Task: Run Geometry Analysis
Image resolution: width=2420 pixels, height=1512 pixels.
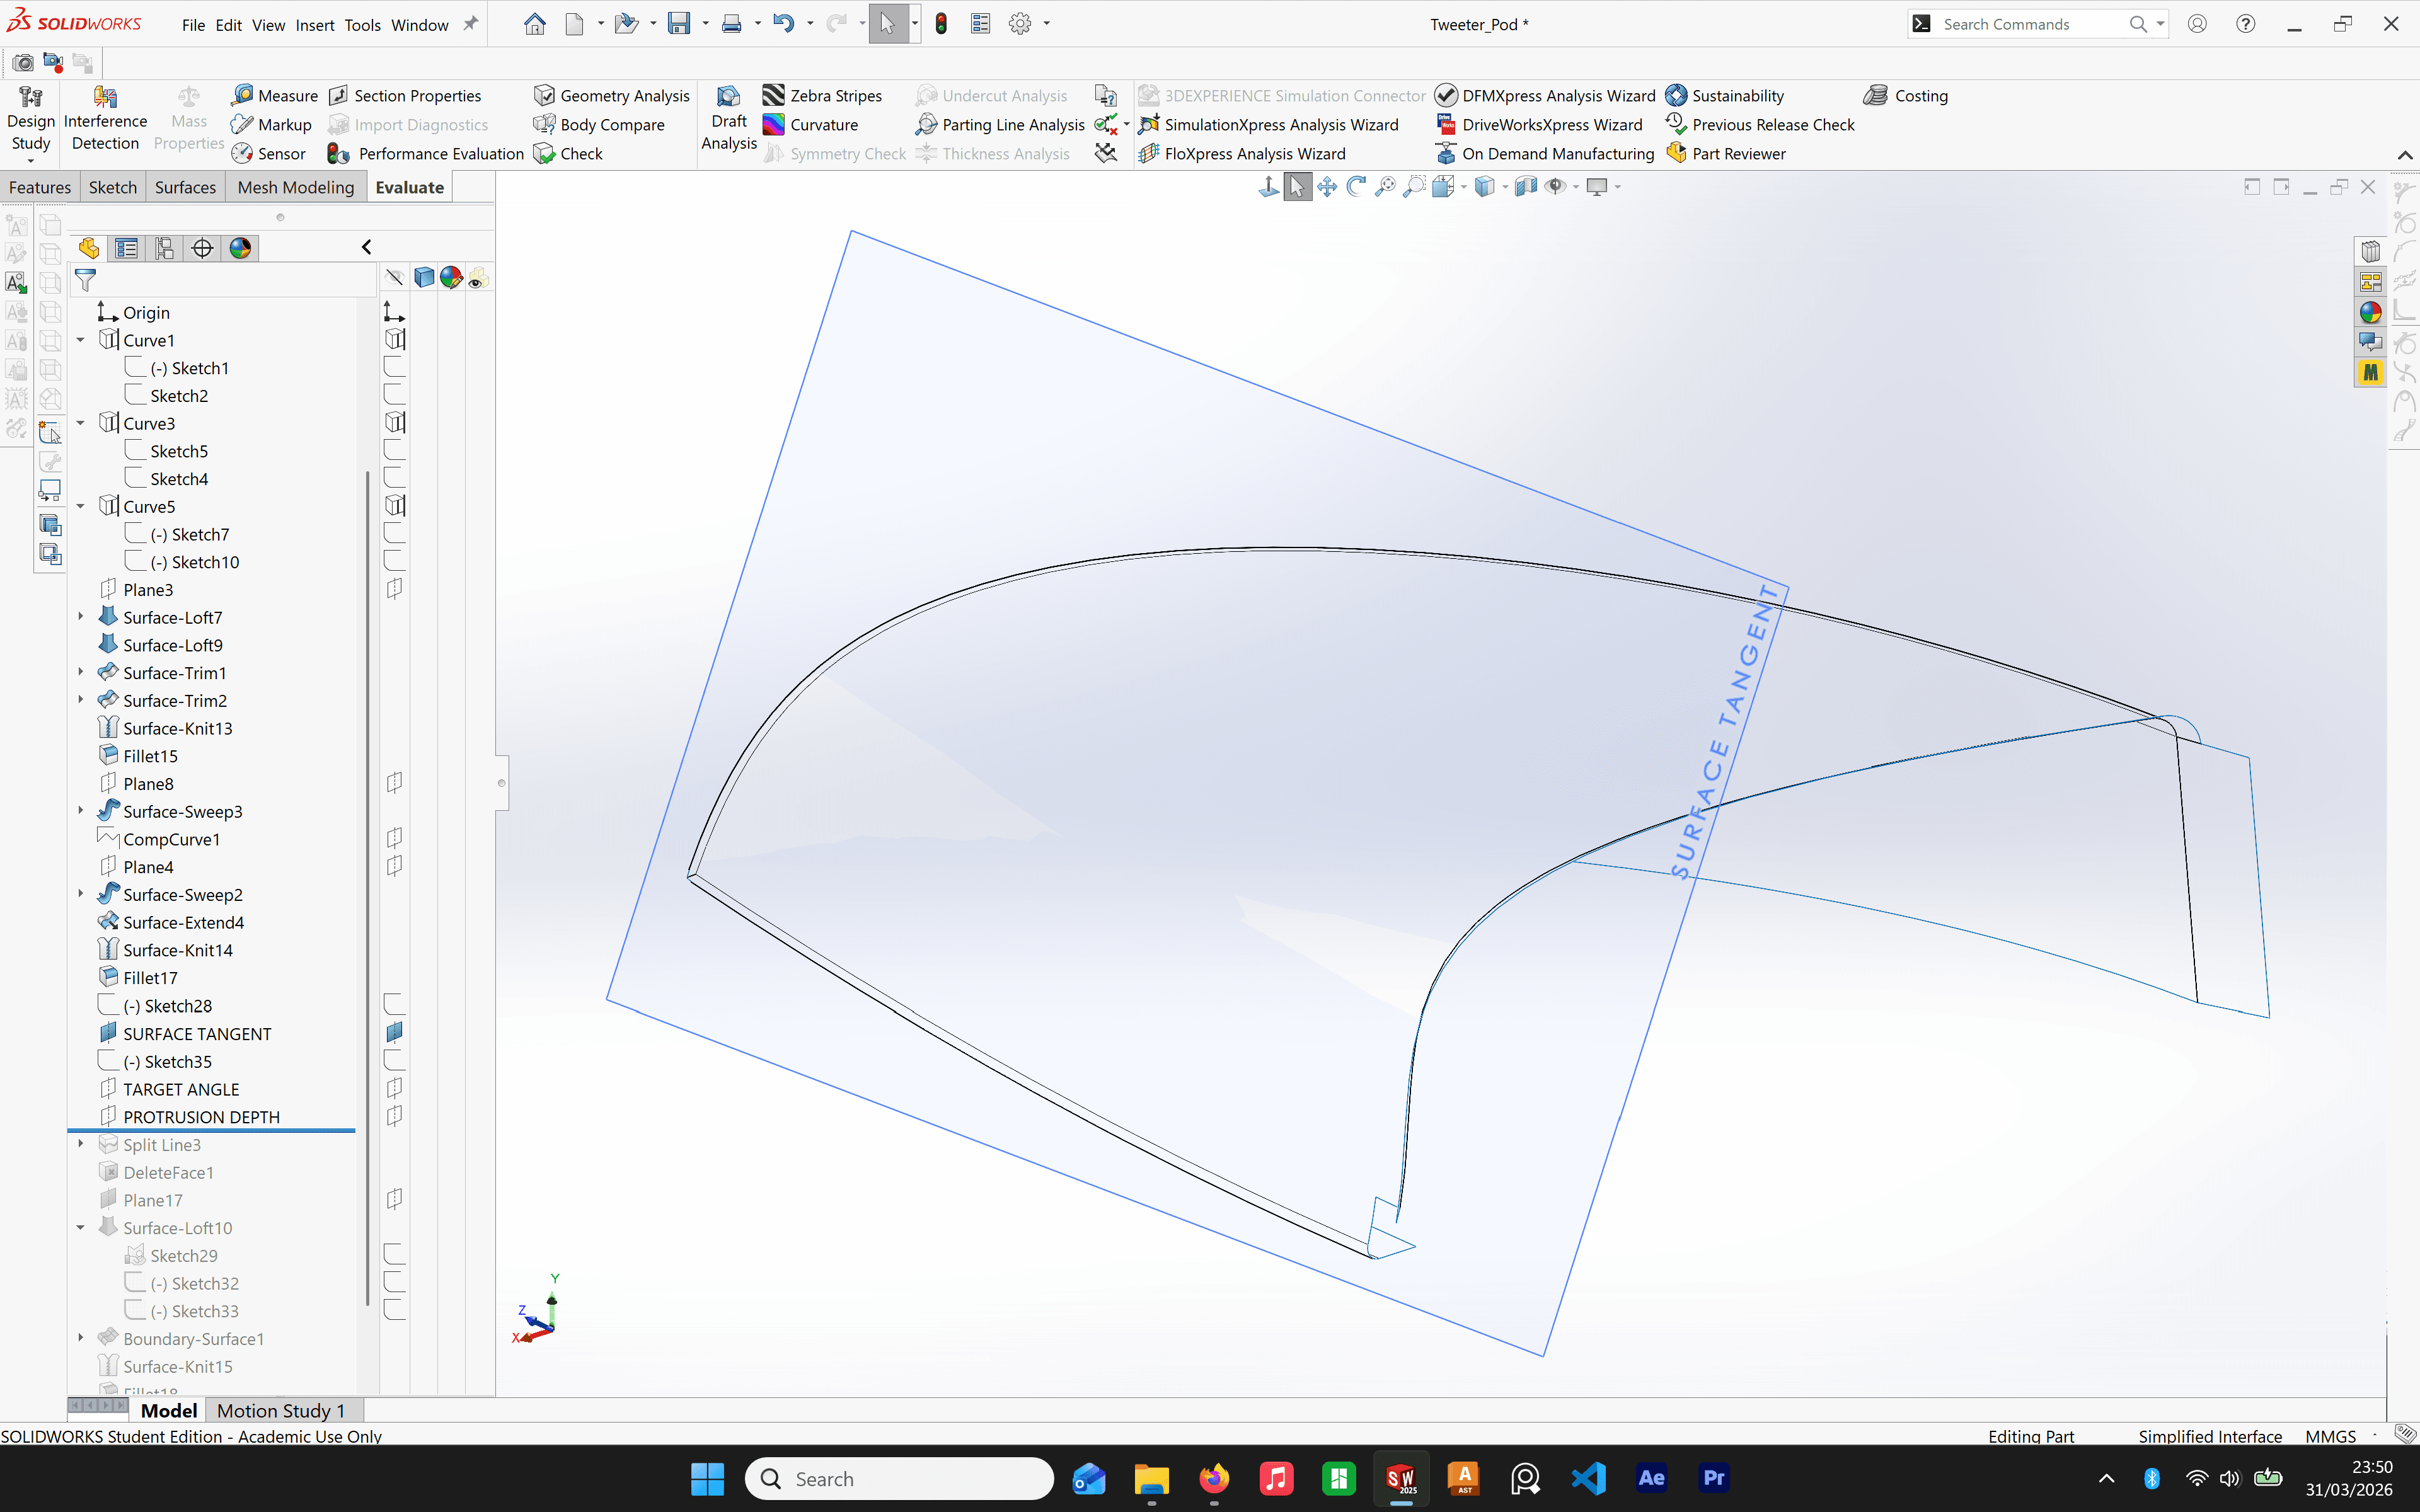Action: (x=612, y=95)
